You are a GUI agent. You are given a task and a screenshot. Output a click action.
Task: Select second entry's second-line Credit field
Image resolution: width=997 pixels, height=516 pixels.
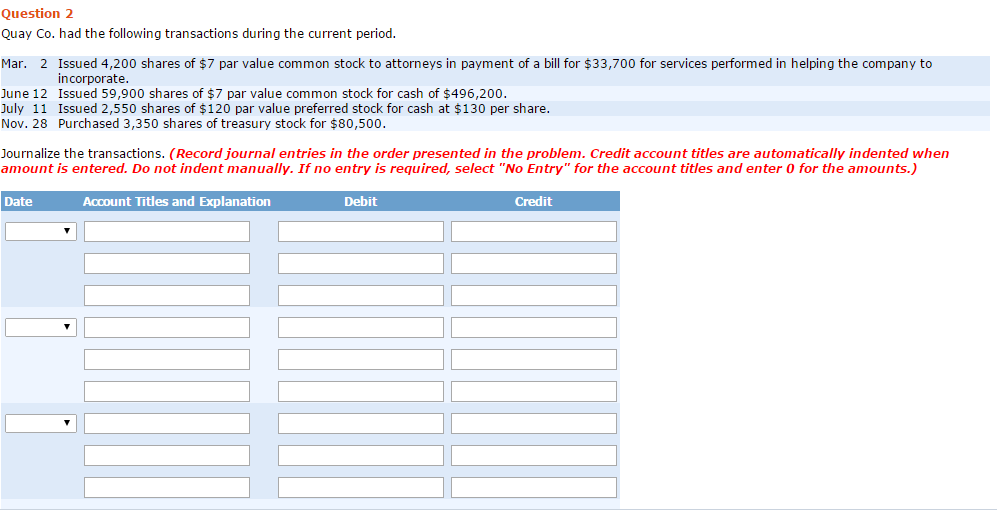(x=533, y=359)
